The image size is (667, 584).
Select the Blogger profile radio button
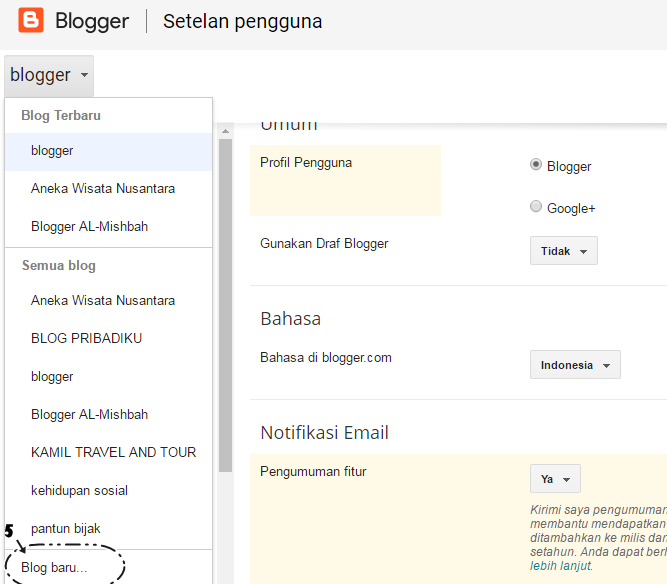536,165
